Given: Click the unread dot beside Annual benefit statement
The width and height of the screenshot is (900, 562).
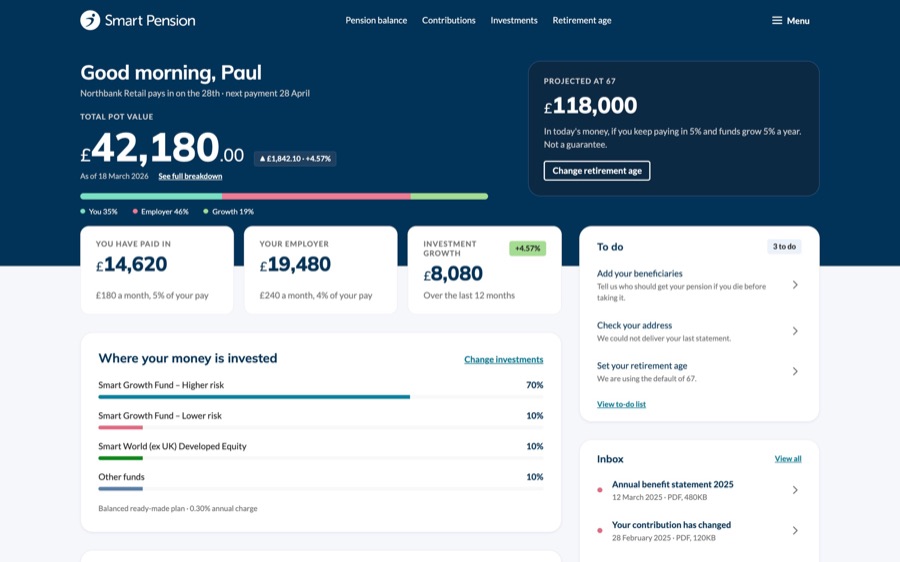Looking at the screenshot, I should (x=600, y=490).
